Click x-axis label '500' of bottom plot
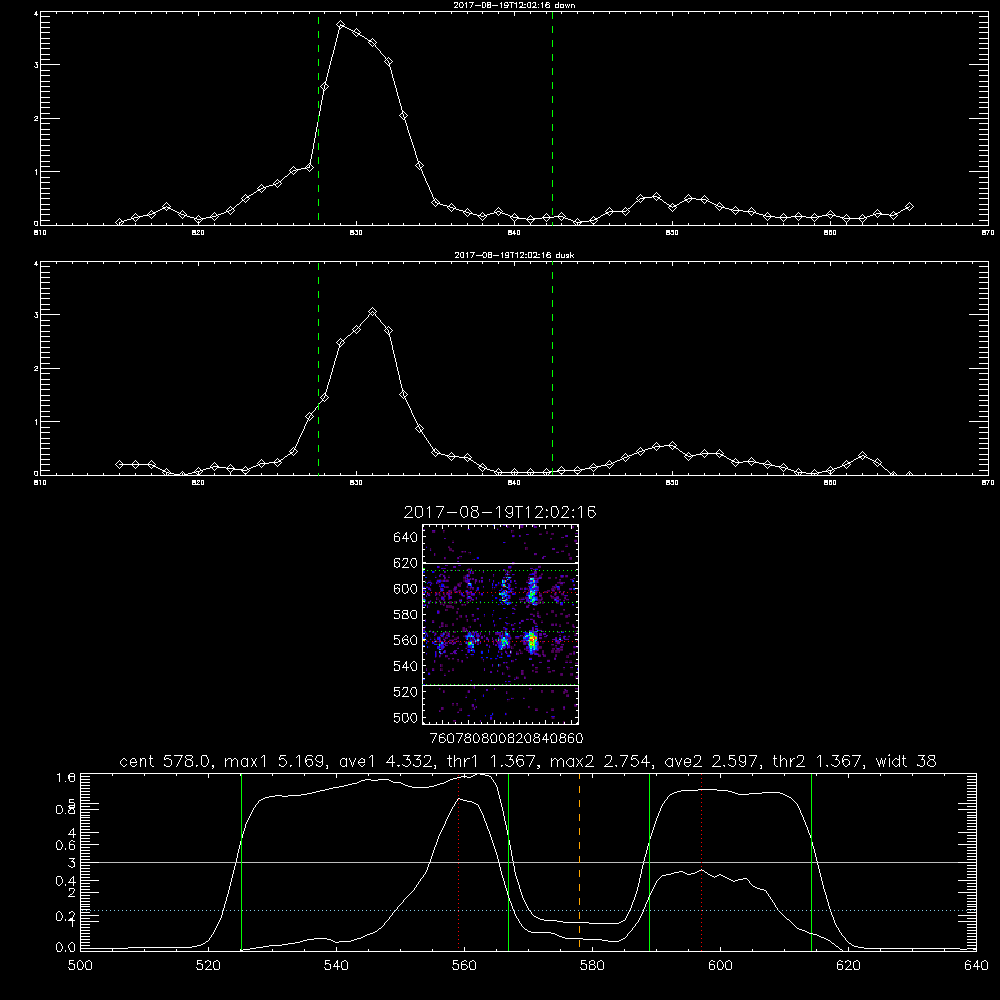Image resolution: width=1000 pixels, height=1000 pixels. (x=80, y=966)
